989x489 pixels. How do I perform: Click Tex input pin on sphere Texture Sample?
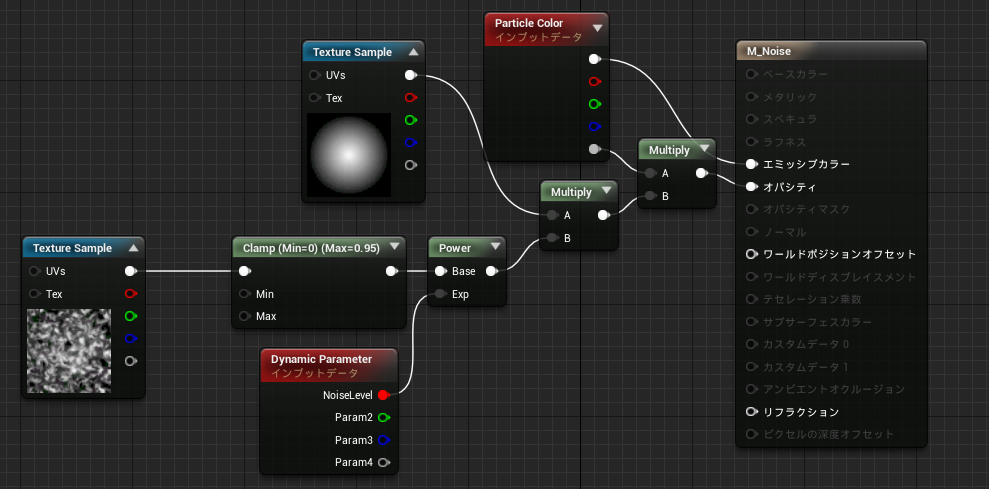[x=315, y=98]
